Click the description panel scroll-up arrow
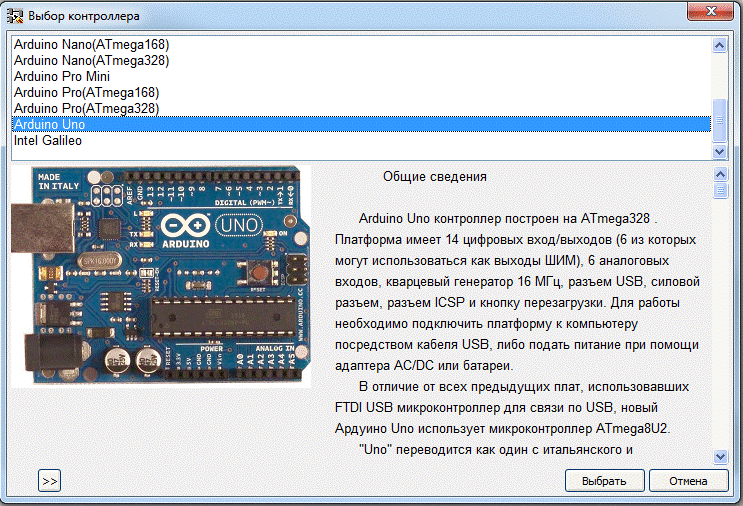 tap(720, 174)
